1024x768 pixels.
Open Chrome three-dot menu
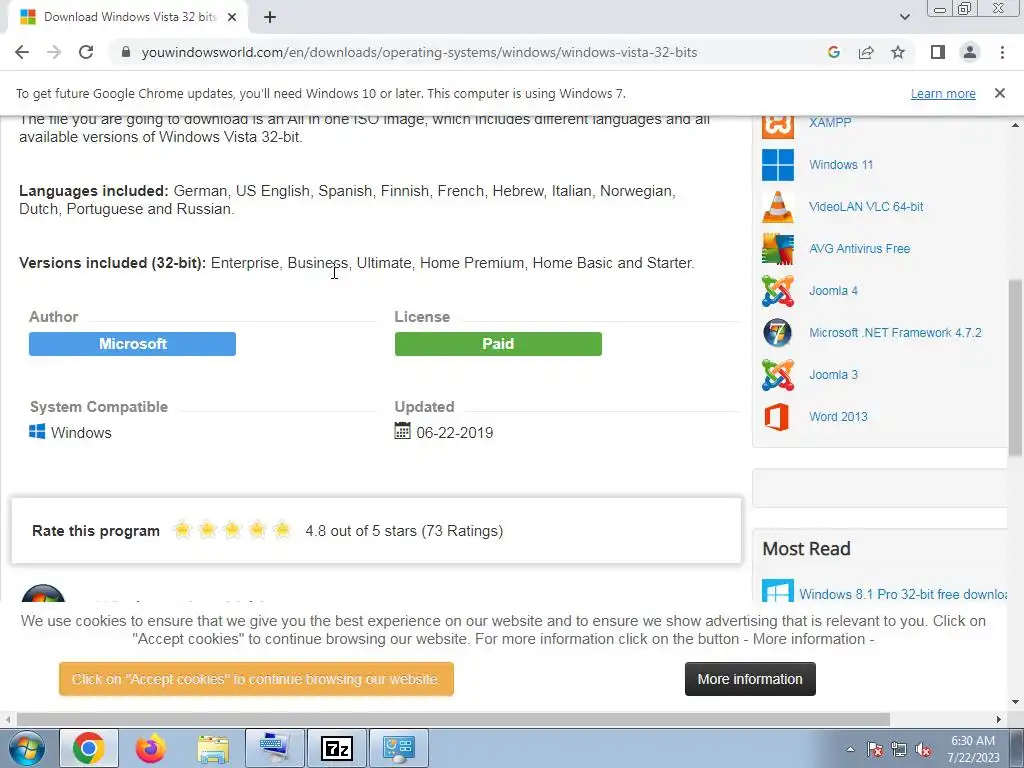point(1002,52)
